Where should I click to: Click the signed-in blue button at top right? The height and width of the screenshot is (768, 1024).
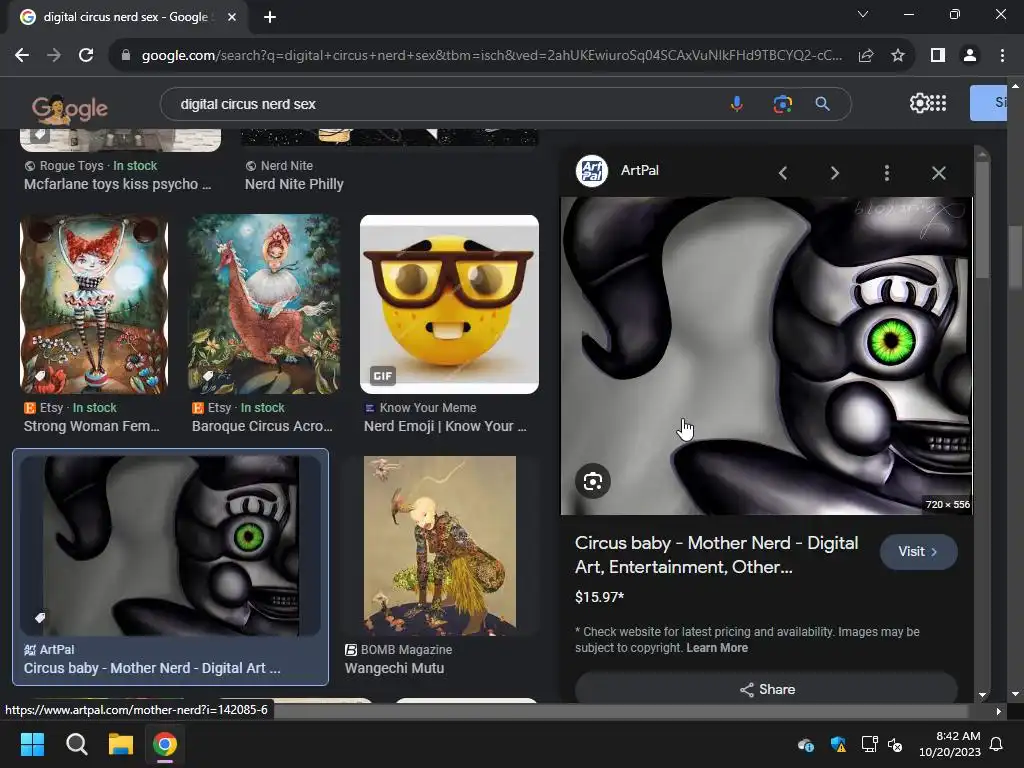(988, 103)
